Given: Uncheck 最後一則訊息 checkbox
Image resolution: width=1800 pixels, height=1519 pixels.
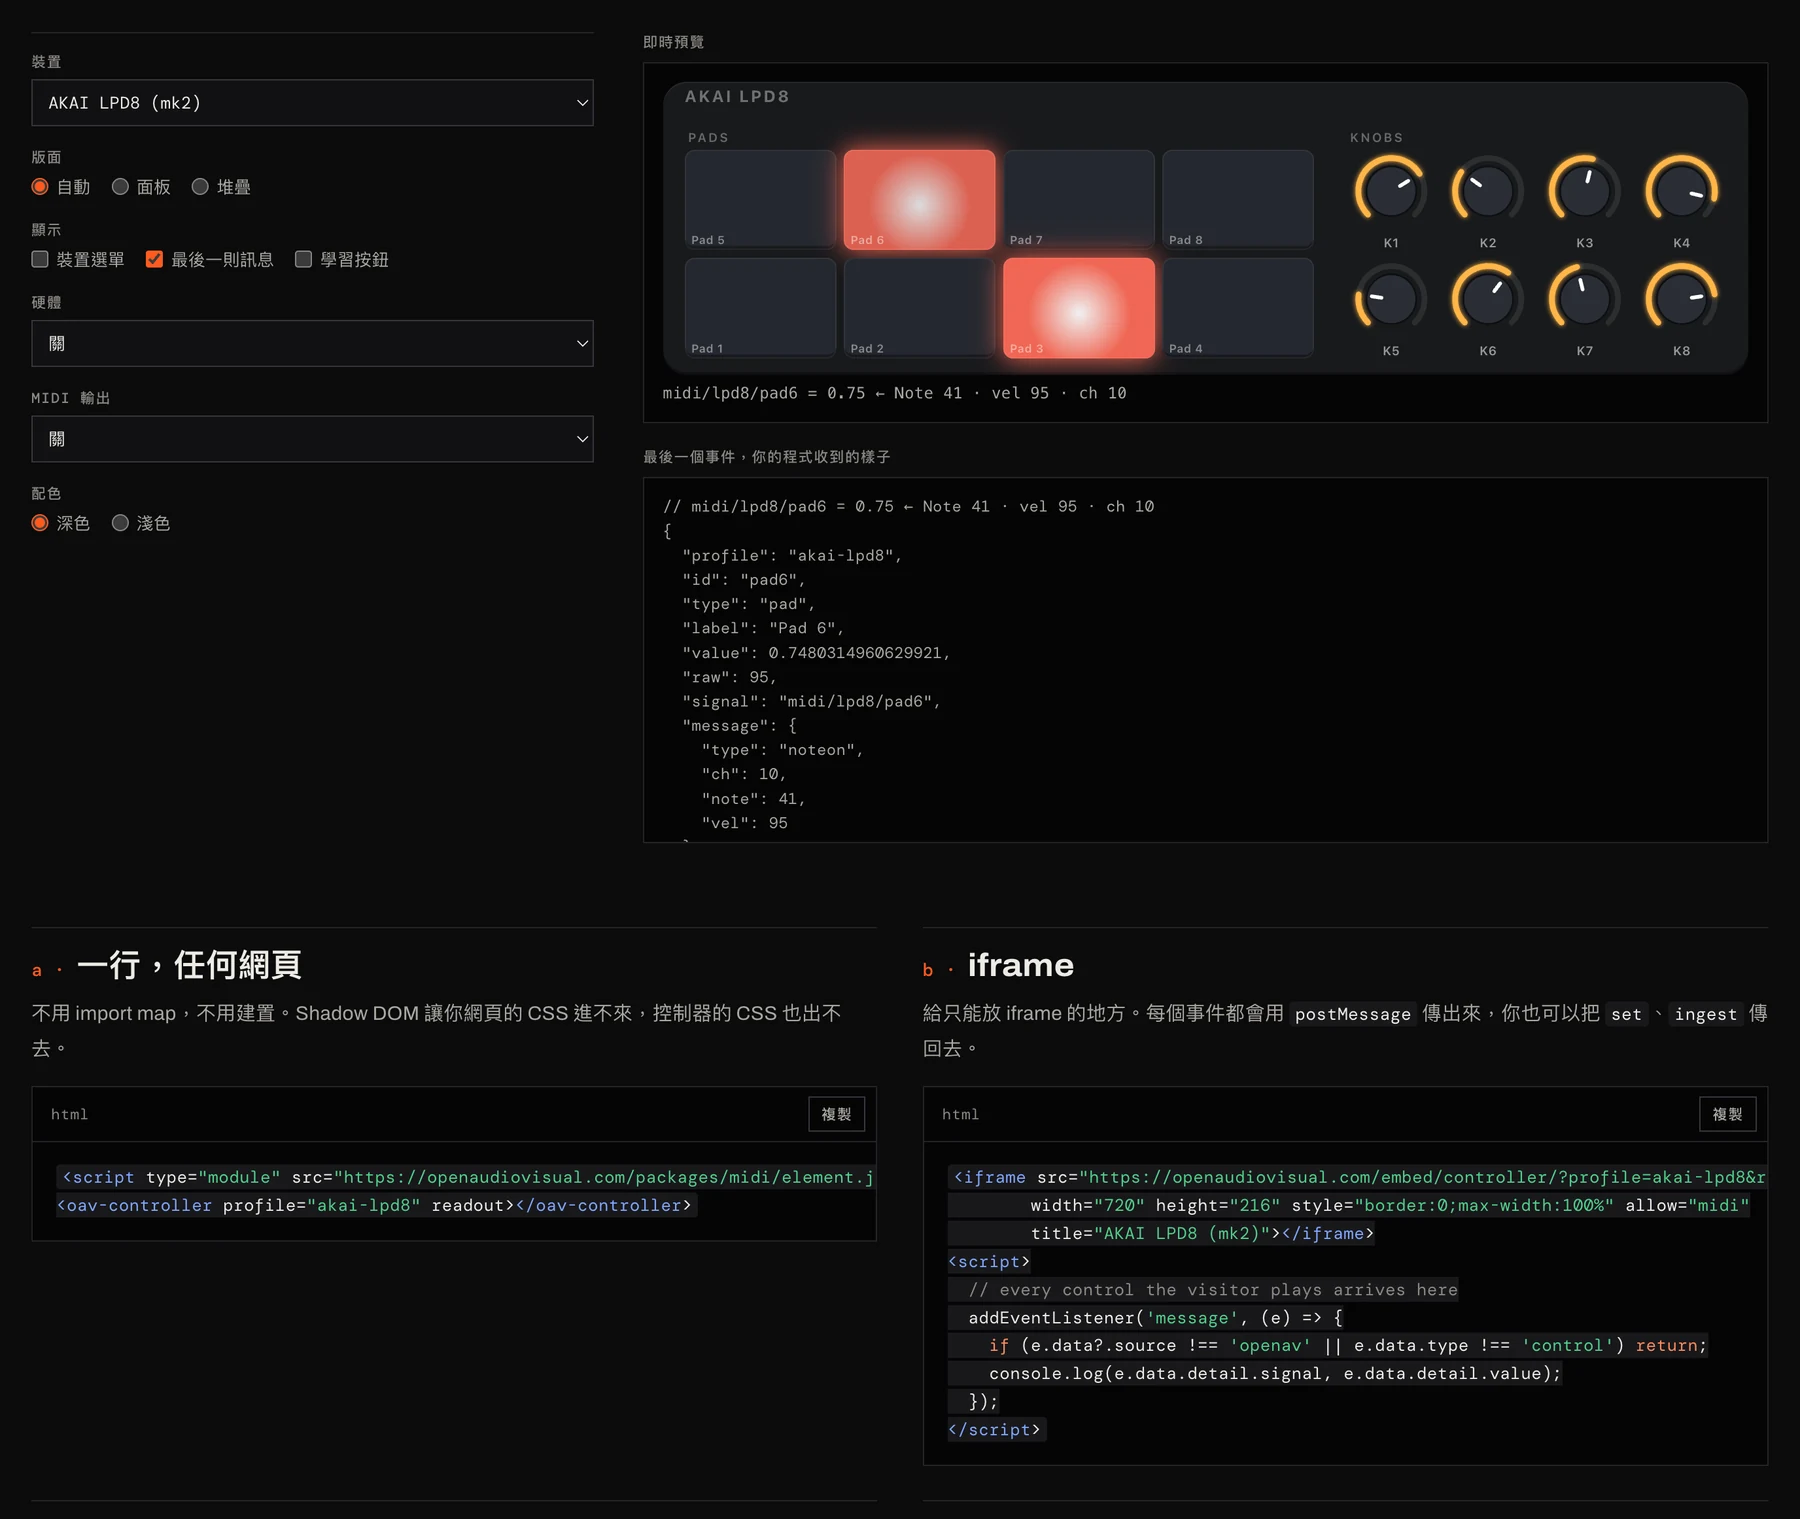Looking at the screenshot, I should click(154, 259).
